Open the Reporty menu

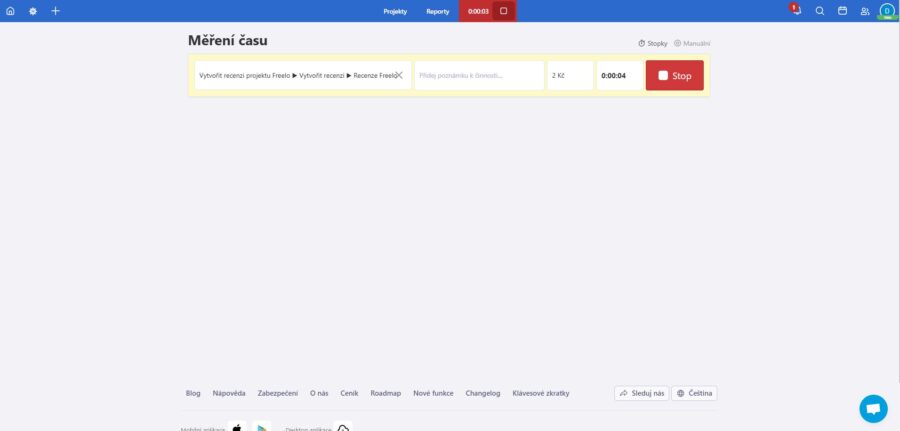click(x=437, y=11)
